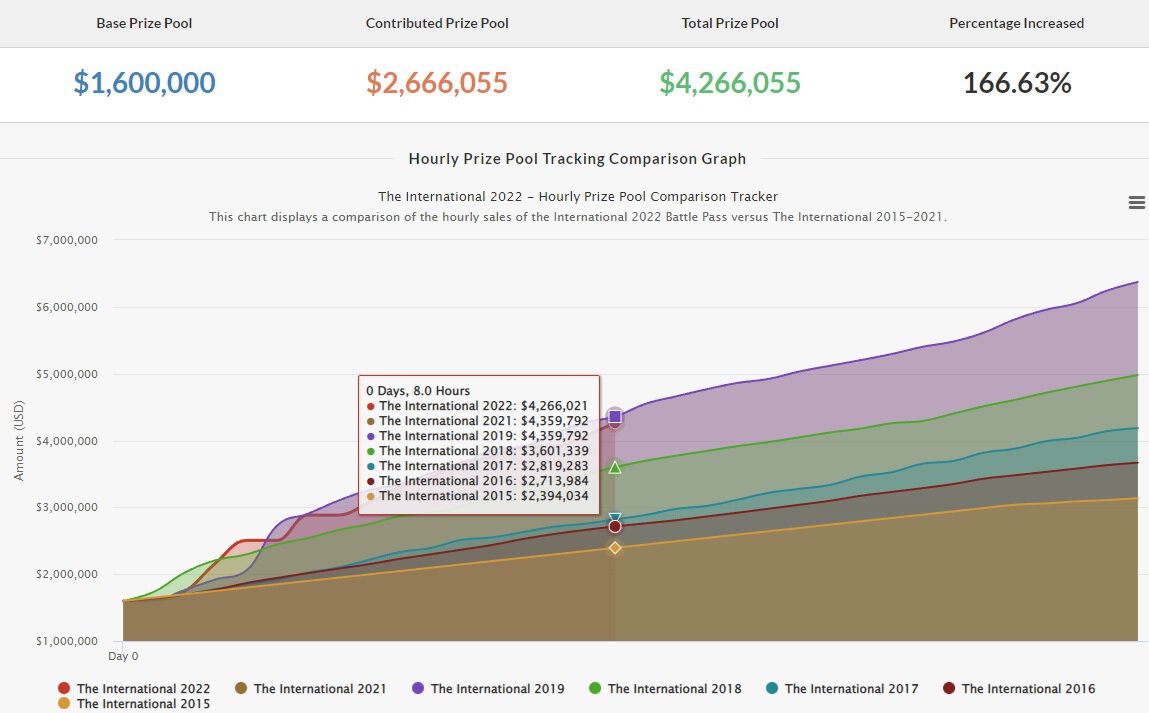Click the dark red circle 2016 marker
Image resolution: width=1149 pixels, height=713 pixels.
click(x=615, y=527)
